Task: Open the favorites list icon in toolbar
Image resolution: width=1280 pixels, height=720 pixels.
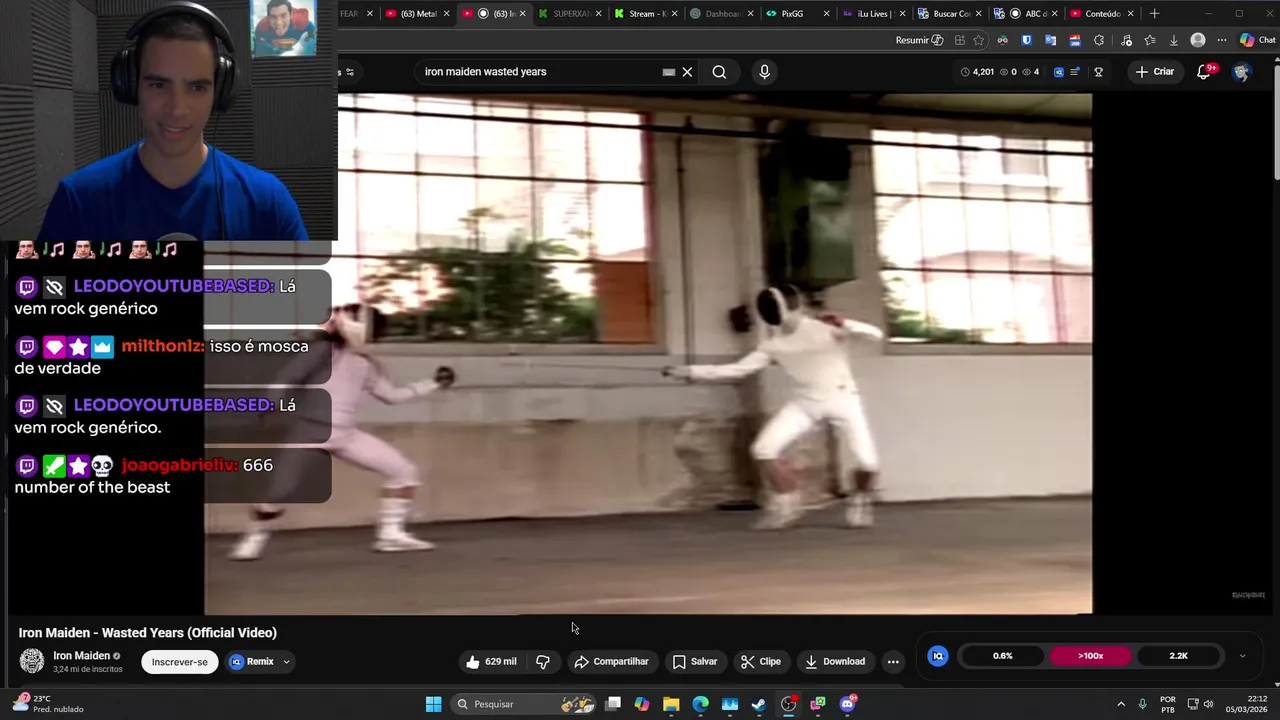Action: [1150, 40]
